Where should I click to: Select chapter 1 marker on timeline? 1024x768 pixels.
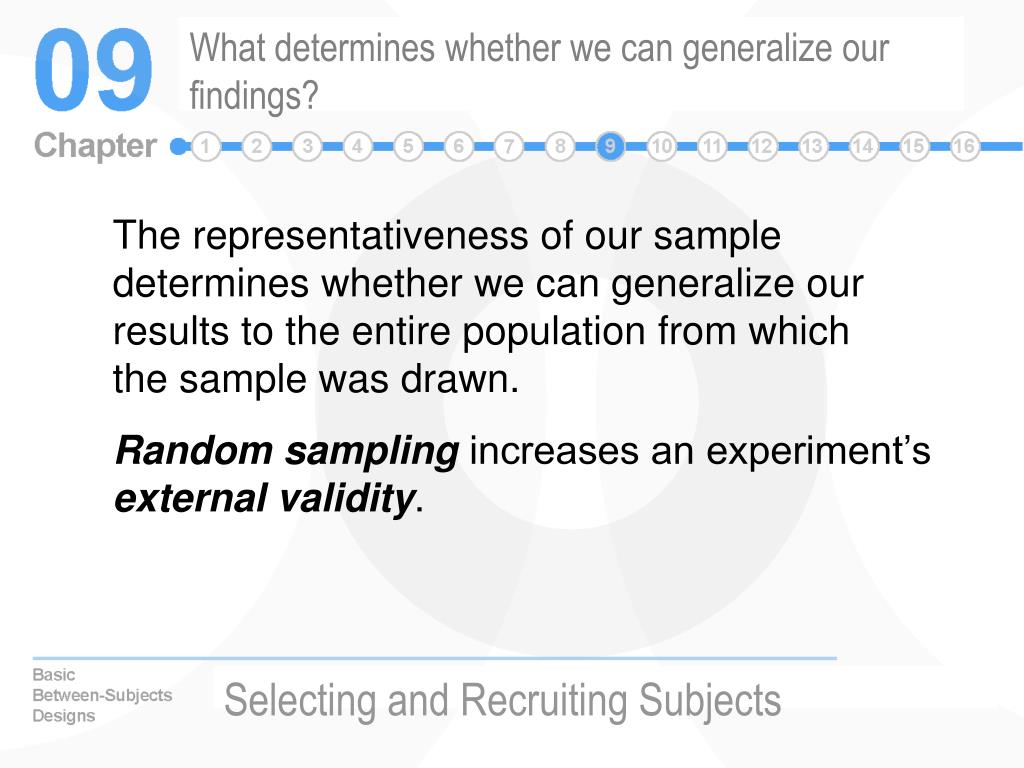pos(206,146)
